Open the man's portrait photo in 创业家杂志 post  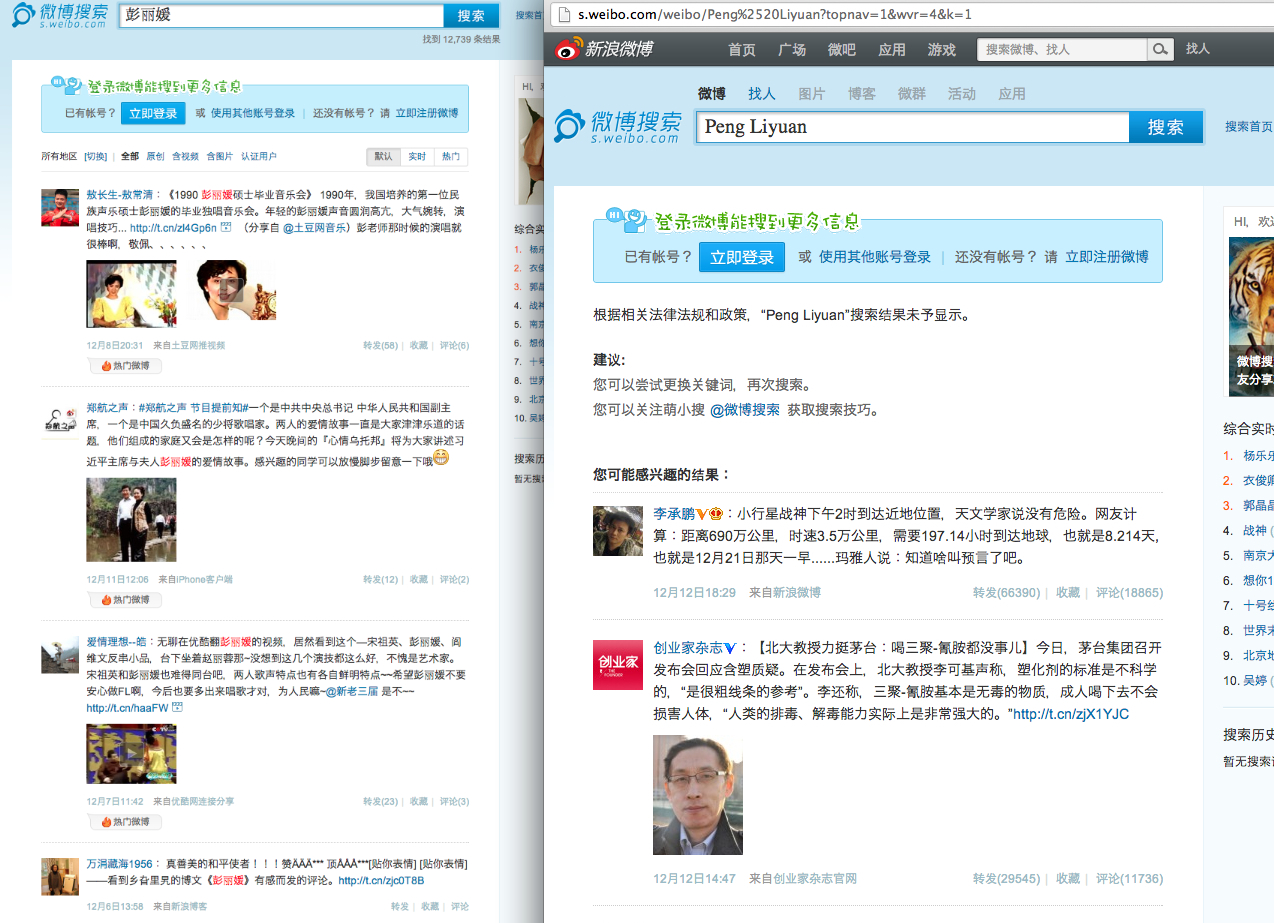pos(698,795)
